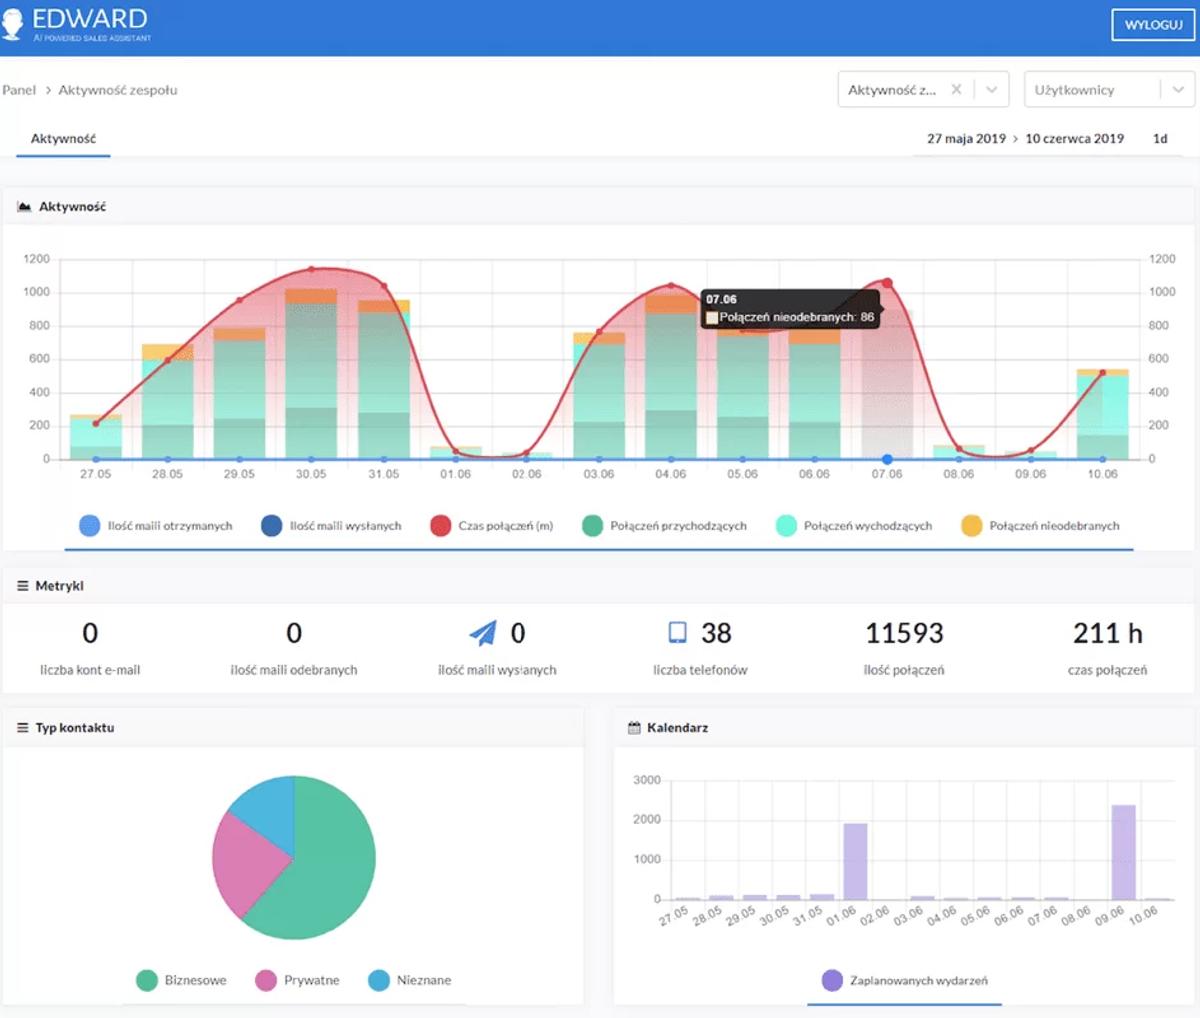1200x1018 pixels.
Task: Click the 01.06 bar in the Kalendarz chart
Action: 855,861
